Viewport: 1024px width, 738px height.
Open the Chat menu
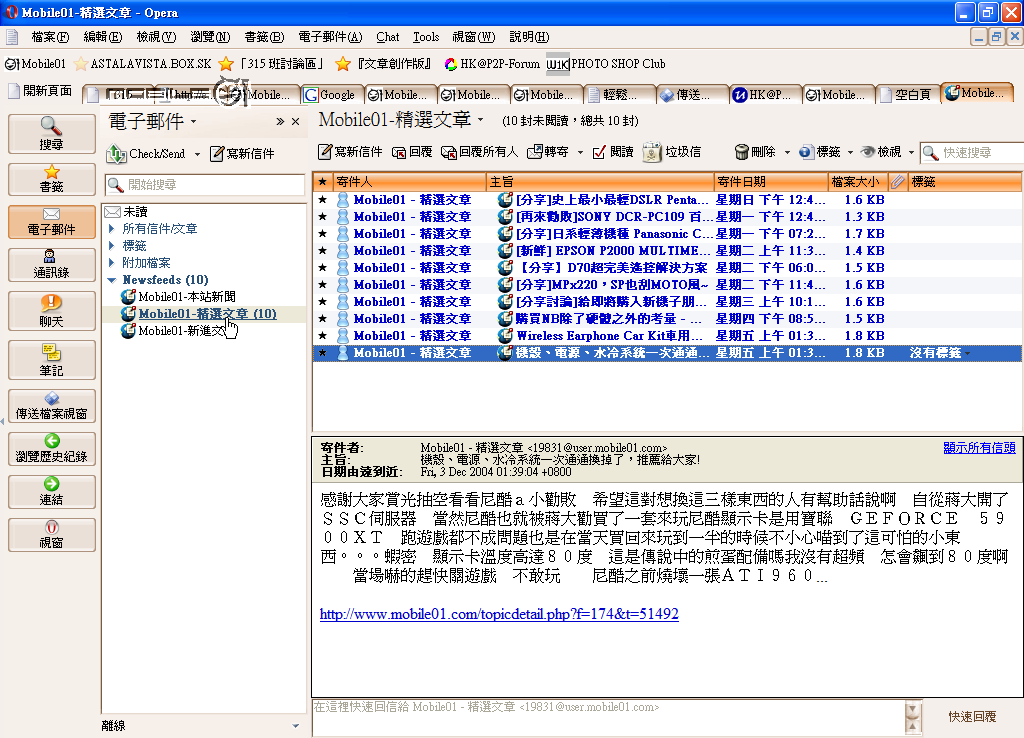pos(387,37)
